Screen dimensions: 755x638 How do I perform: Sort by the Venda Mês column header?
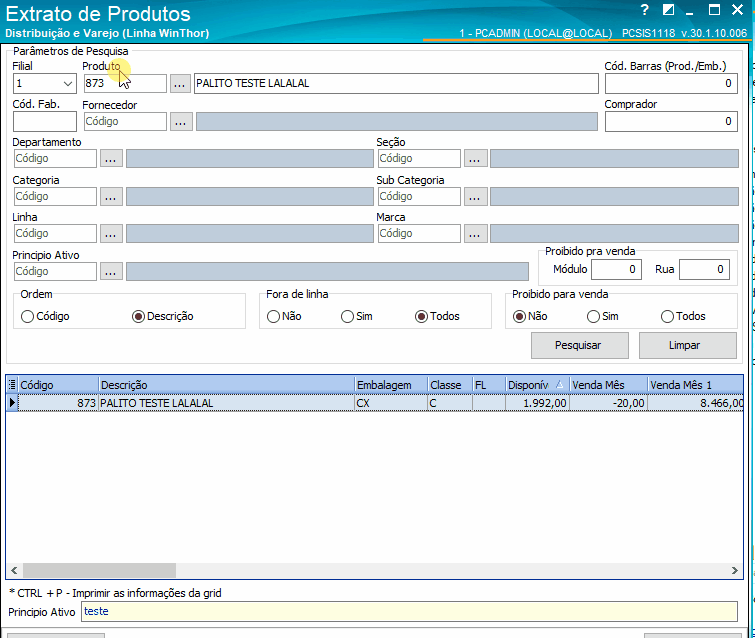pyautogui.click(x=608, y=385)
